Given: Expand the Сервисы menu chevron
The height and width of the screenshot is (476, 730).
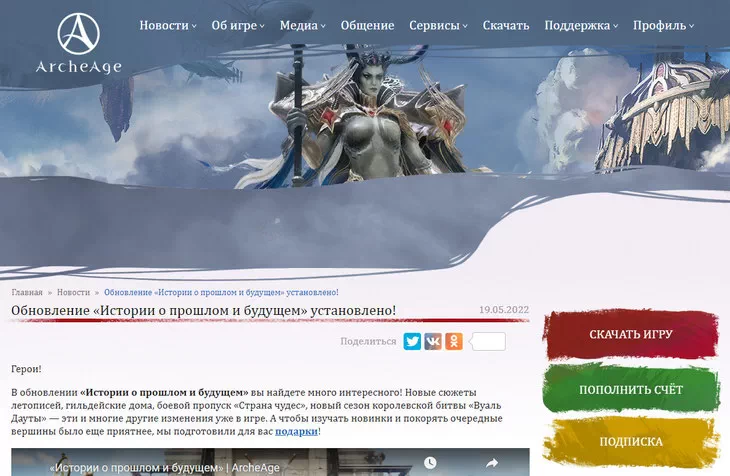Looking at the screenshot, I should (x=465, y=27).
